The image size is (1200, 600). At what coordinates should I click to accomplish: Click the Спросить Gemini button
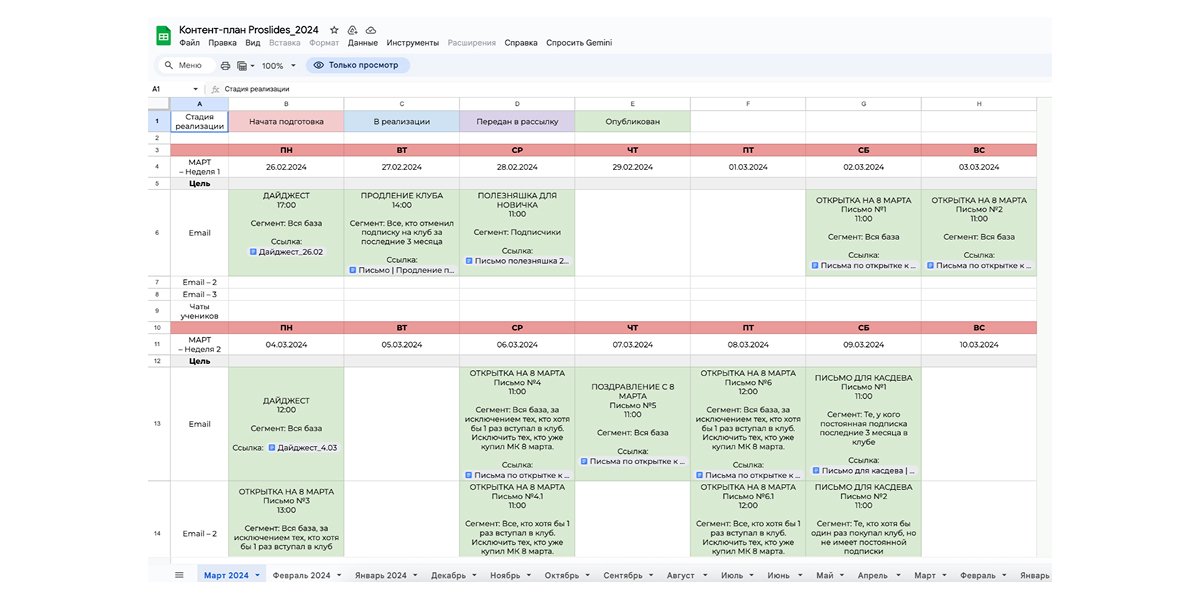pyautogui.click(x=579, y=43)
